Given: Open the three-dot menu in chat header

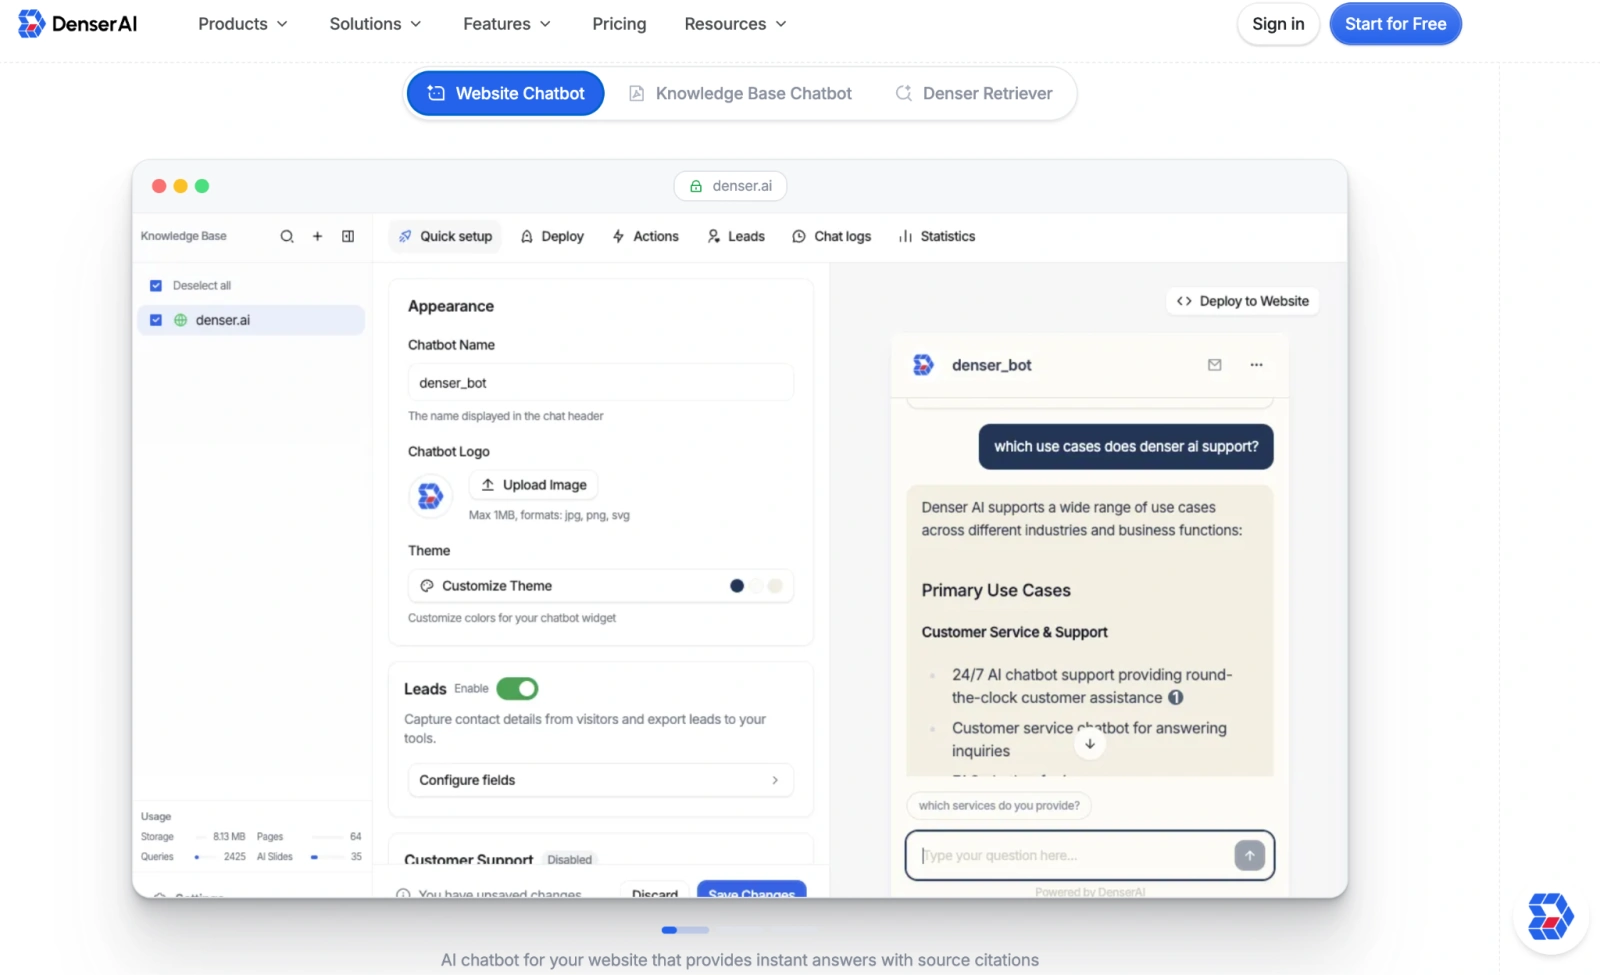Looking at the screenshot, I should pyautogui.click(x=1256, y=365).
